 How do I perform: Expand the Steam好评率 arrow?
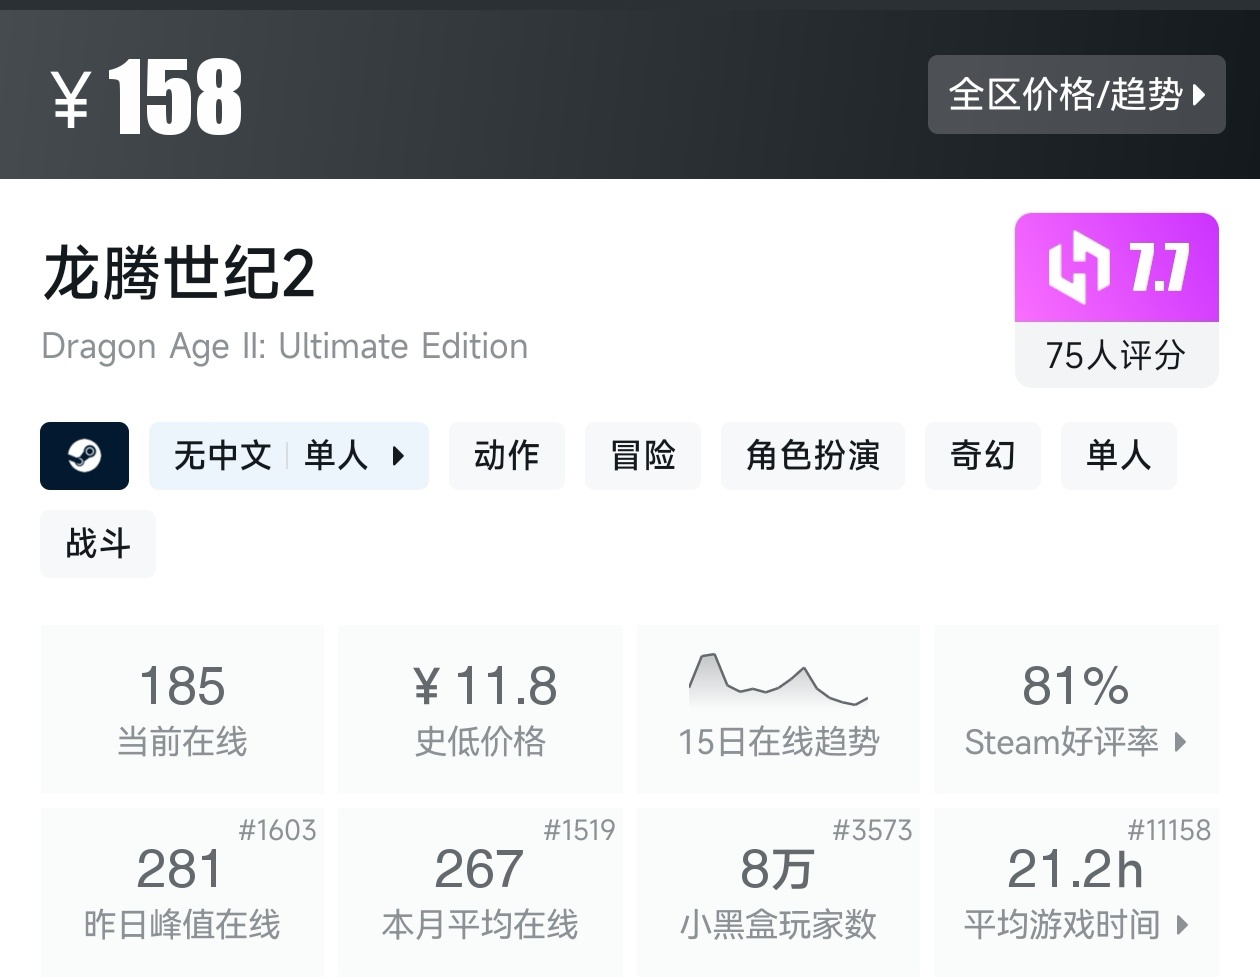tap(1181, 742)
